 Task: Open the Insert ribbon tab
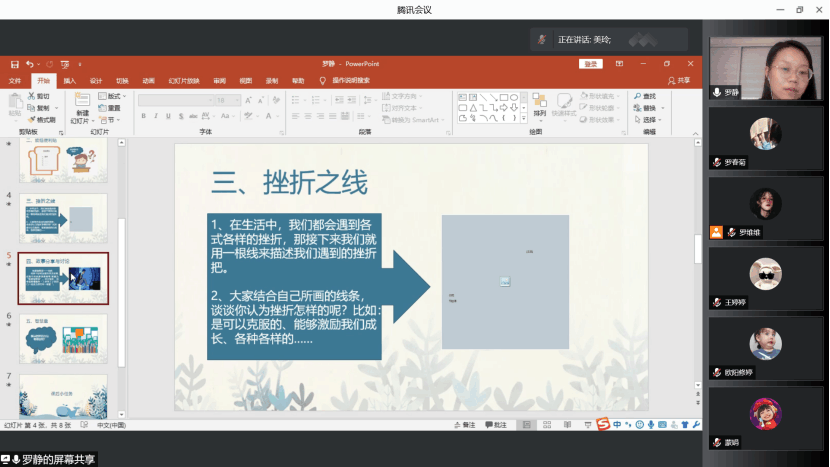(69, 80)
